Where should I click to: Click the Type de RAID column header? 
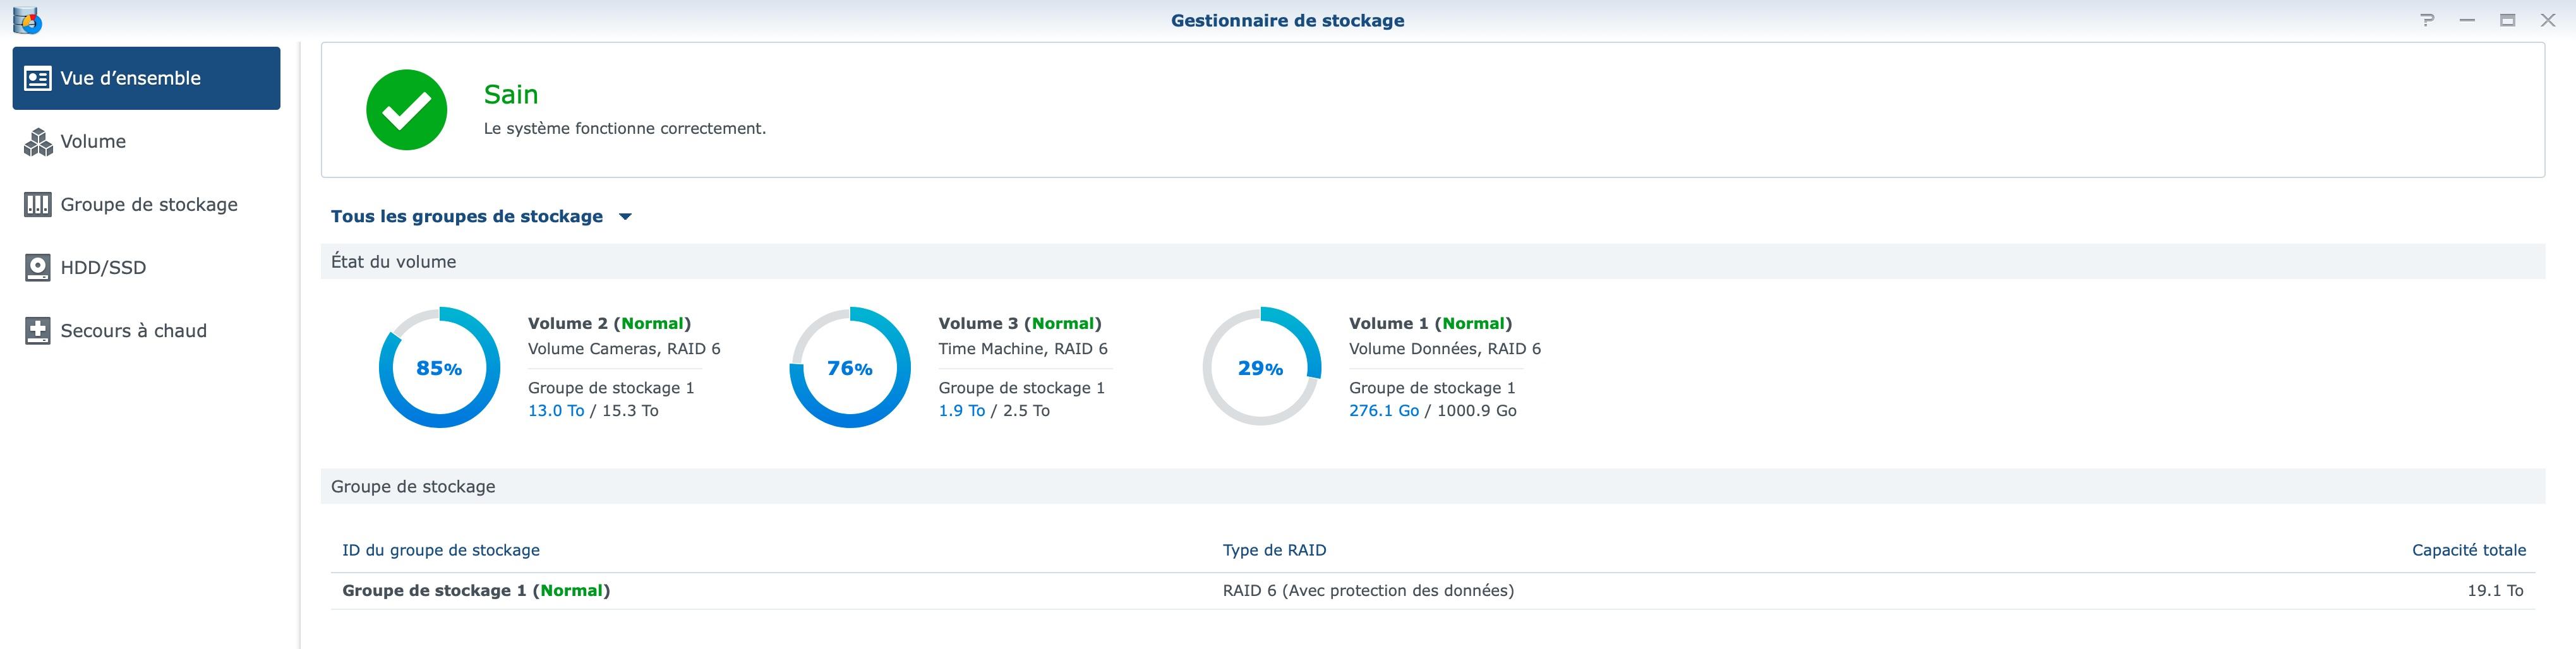1274,550
